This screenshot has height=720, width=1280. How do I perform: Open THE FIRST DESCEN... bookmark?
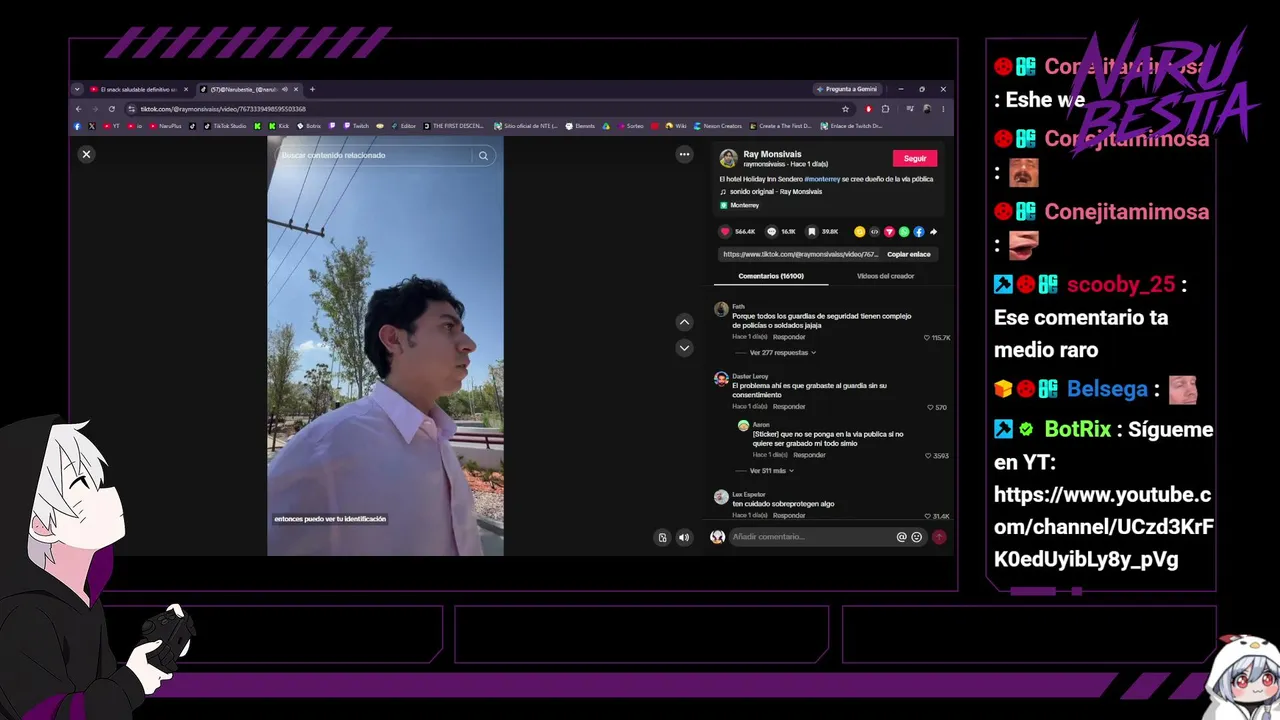point(454,126)
